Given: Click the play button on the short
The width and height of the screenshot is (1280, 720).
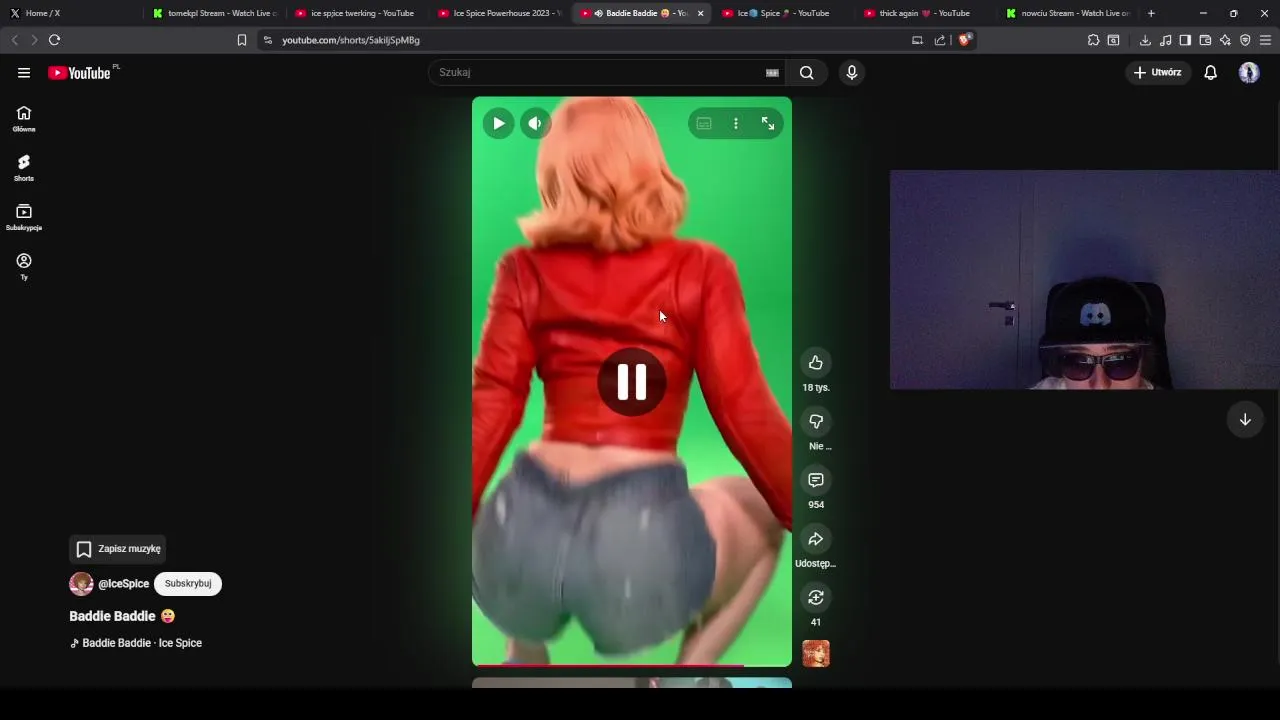Looking at the screenshot, I should pyautogui.click(x=498, y=123).
